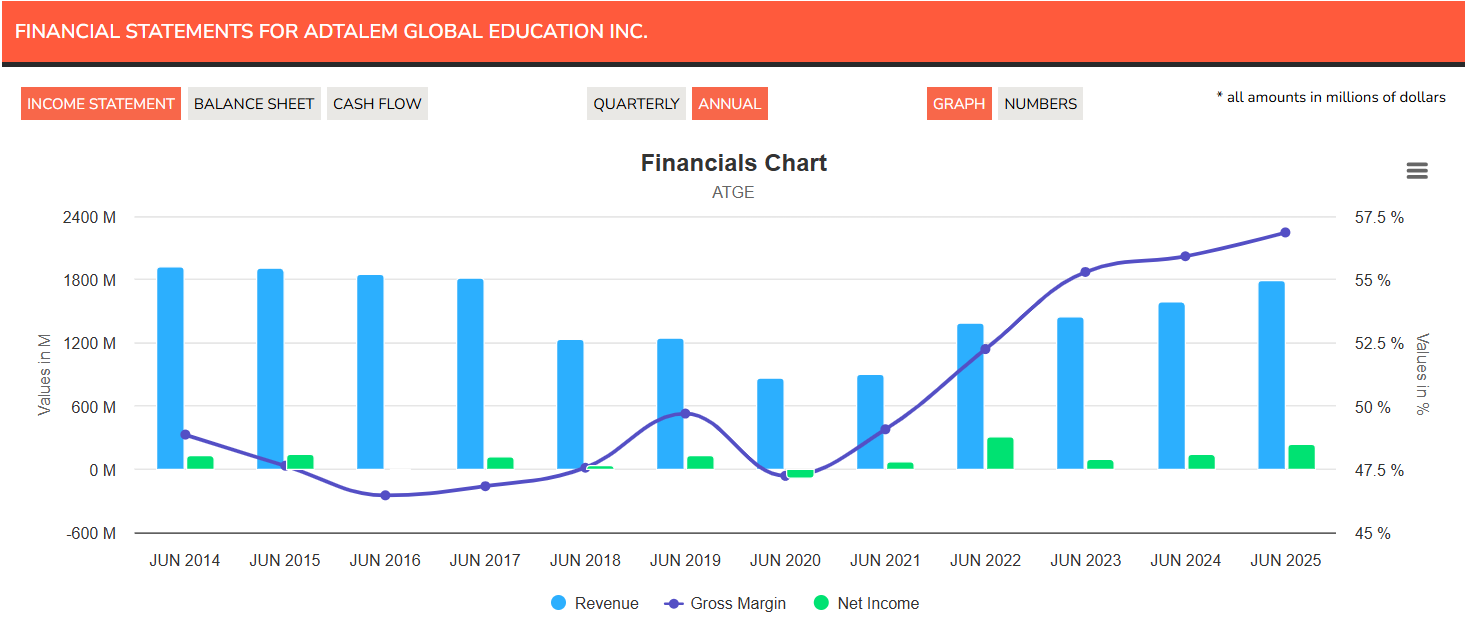Click the JUN 2025 net income bar
The image size is (1465, 622).
coord(1301,457)
